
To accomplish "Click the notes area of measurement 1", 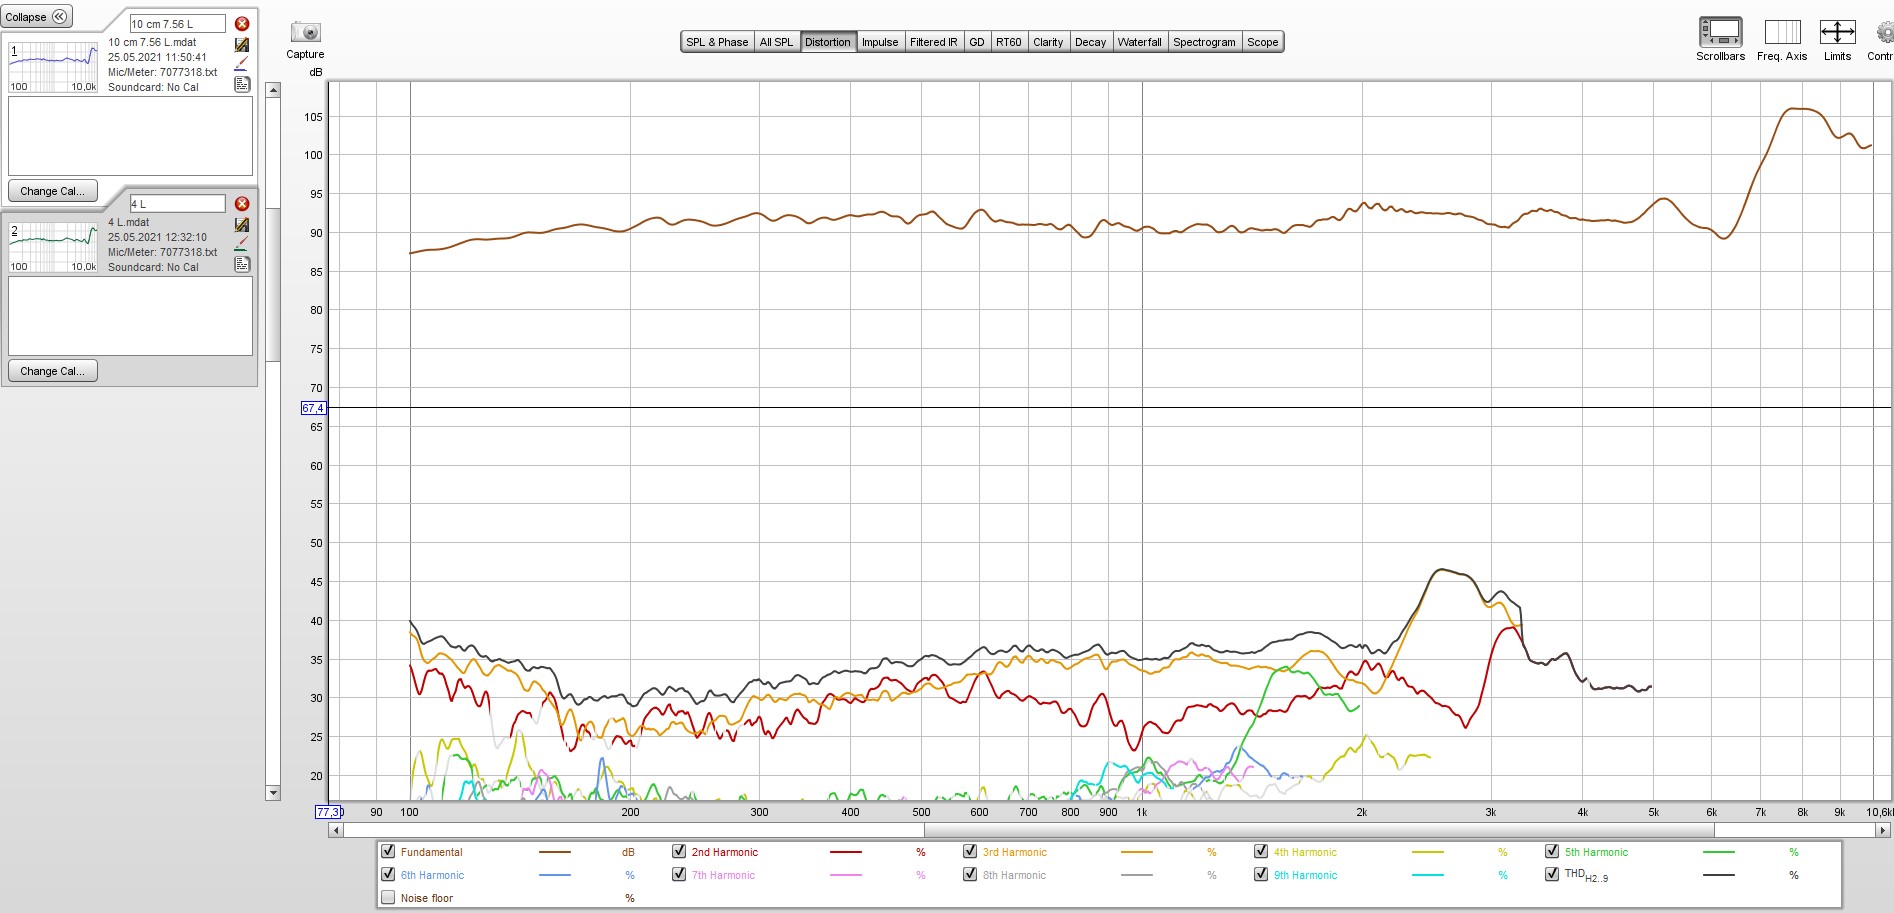I will coord(130,136).
